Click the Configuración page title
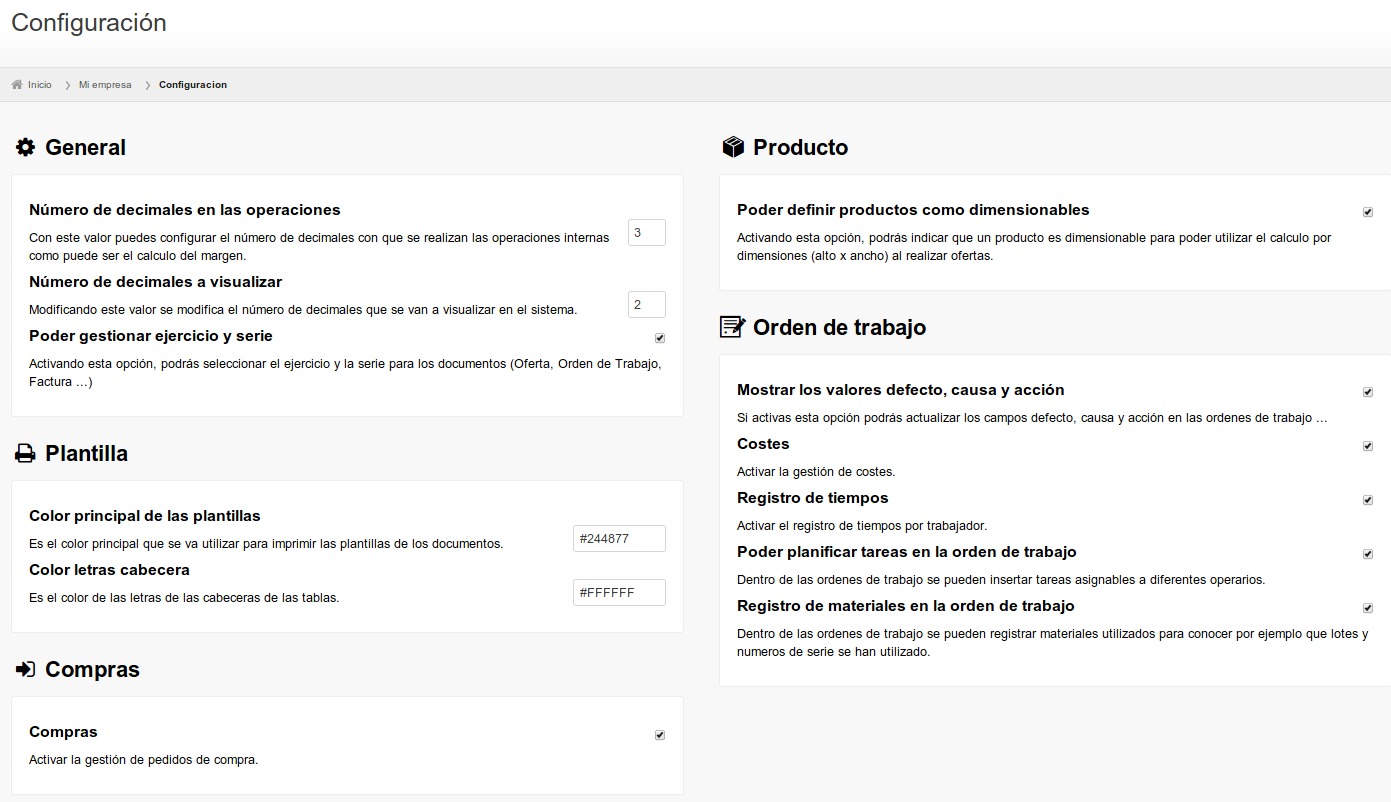This screenshot has height=802, width=1391. [x=89, y=23]
